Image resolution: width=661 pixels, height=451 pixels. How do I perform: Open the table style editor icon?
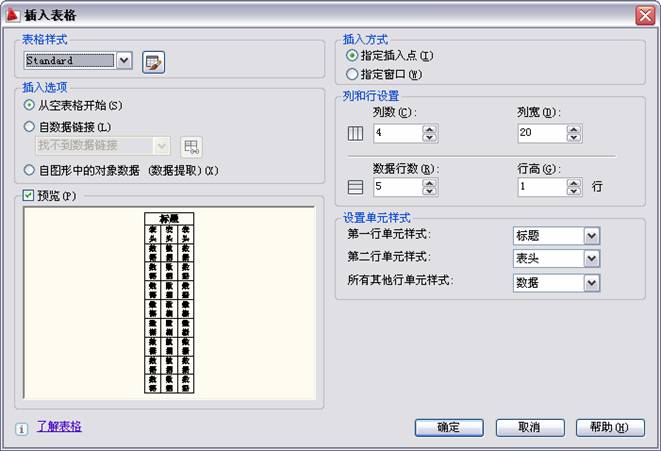pyautogui.click(x=153, y=62)
